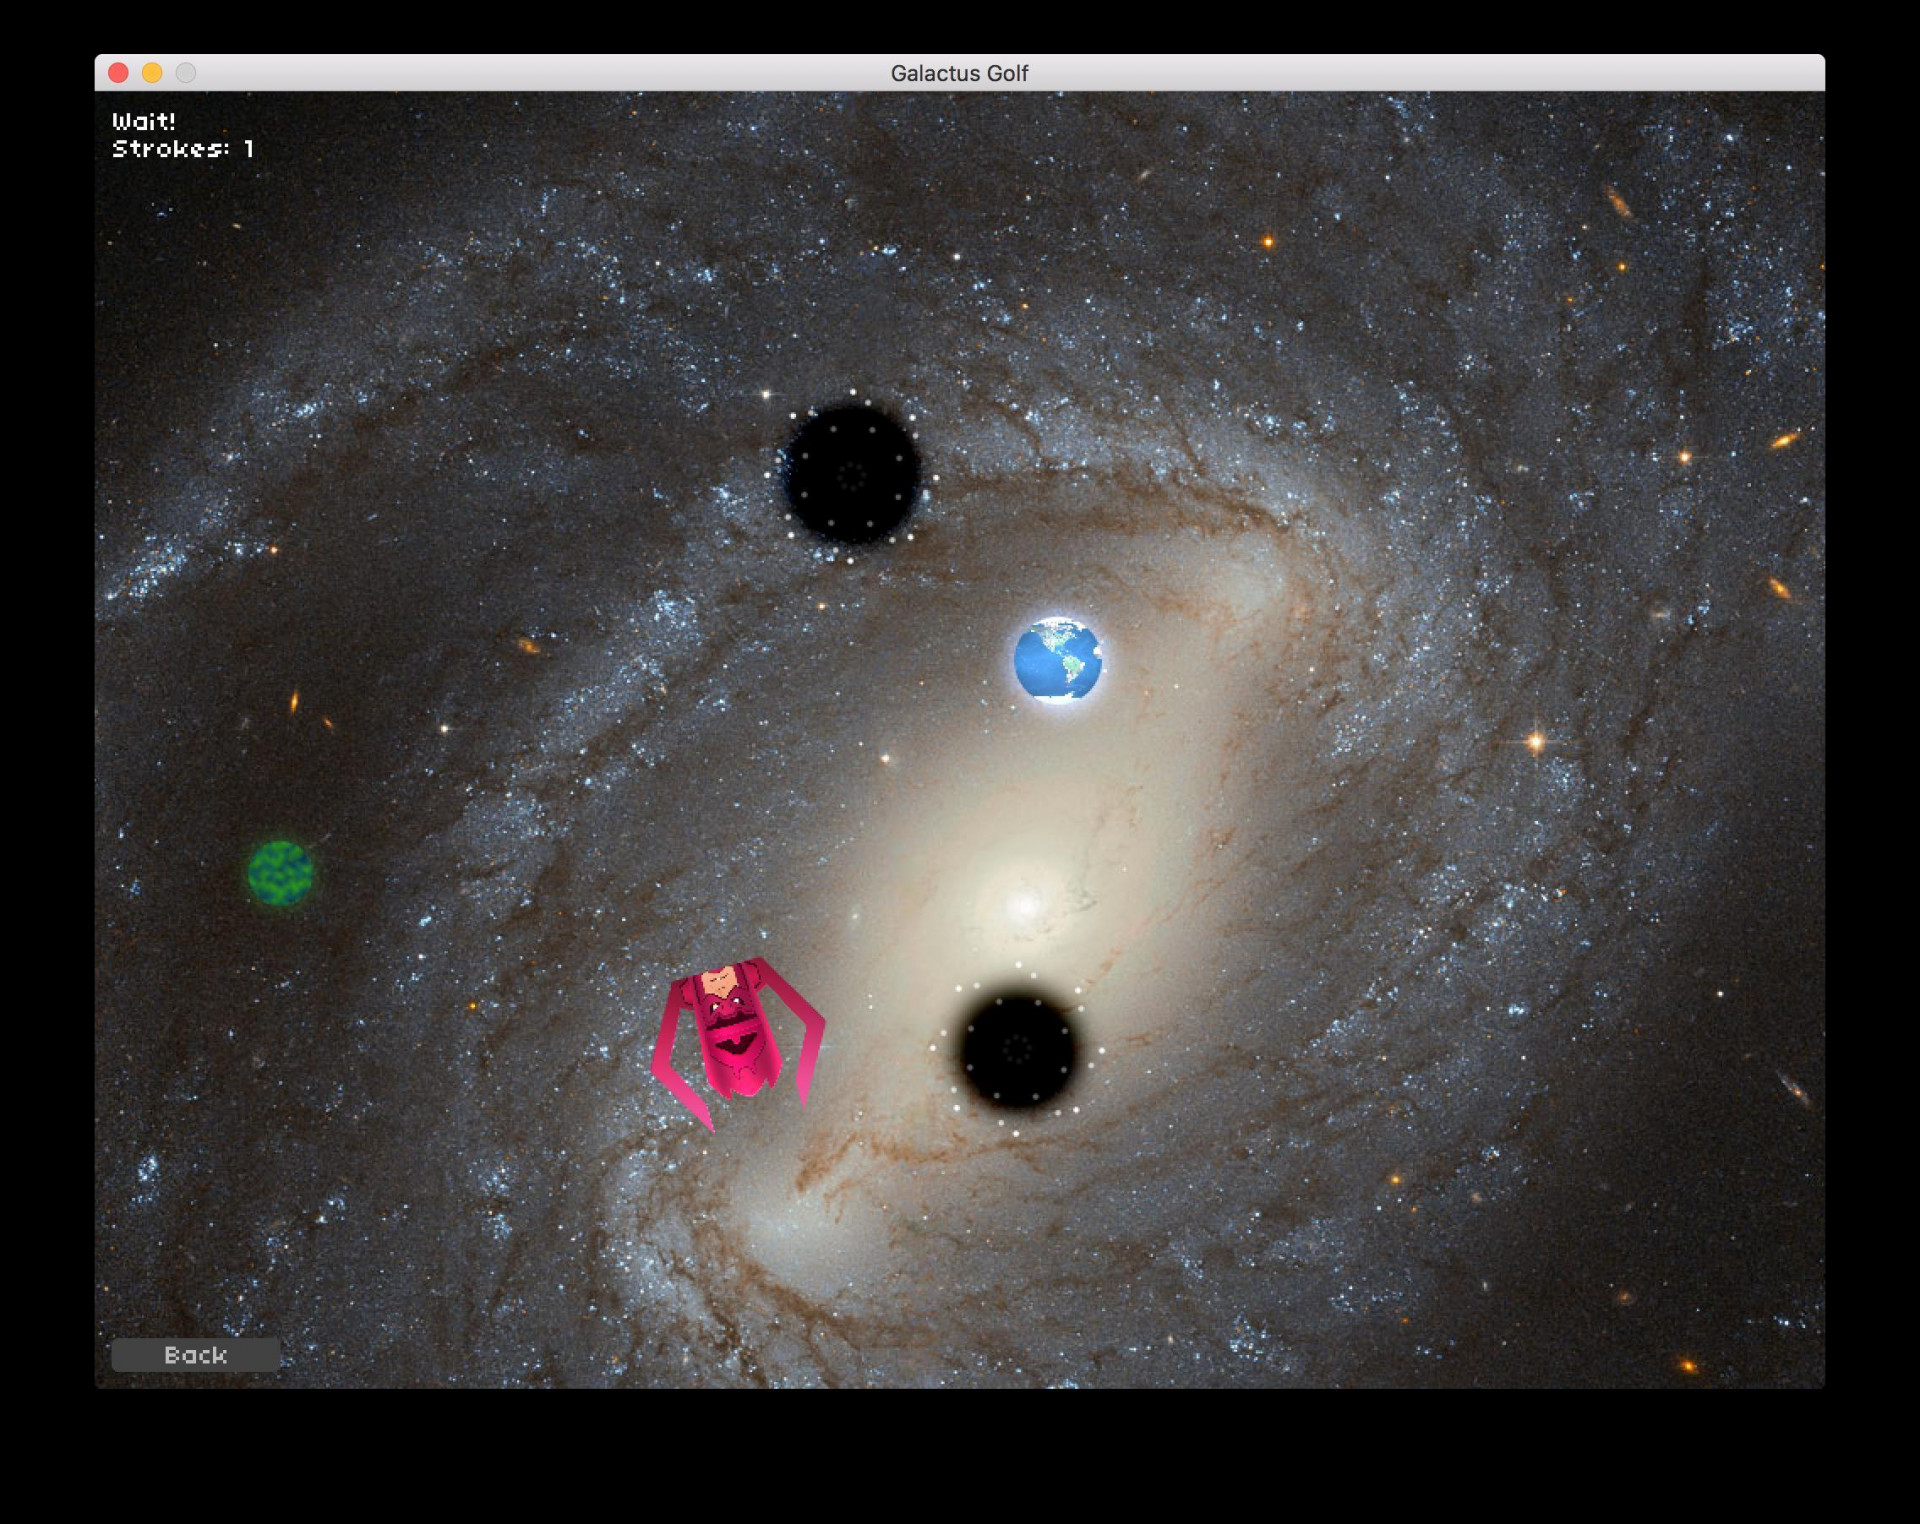The image size is (1920, 1524).
Task: Click the "Wait!" status text
Action: pos(144,121)
